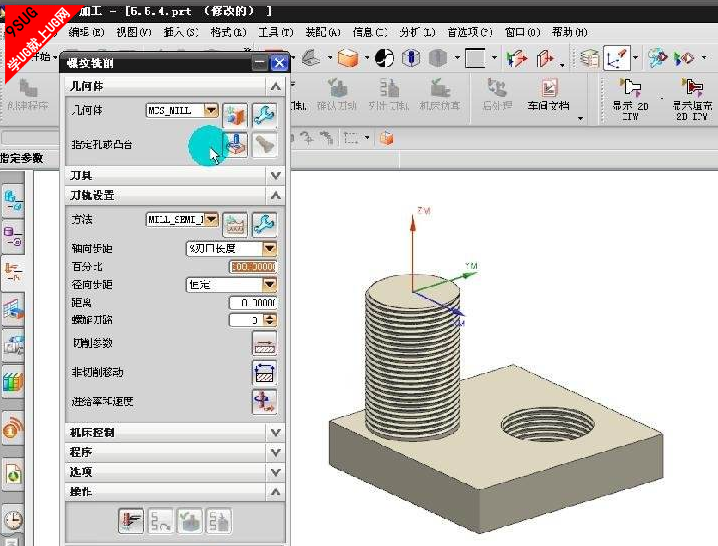The width and height of the screenshot is (718, 546).
Task: Click the Show 2D IPW icon
Action: coord(631,99)
